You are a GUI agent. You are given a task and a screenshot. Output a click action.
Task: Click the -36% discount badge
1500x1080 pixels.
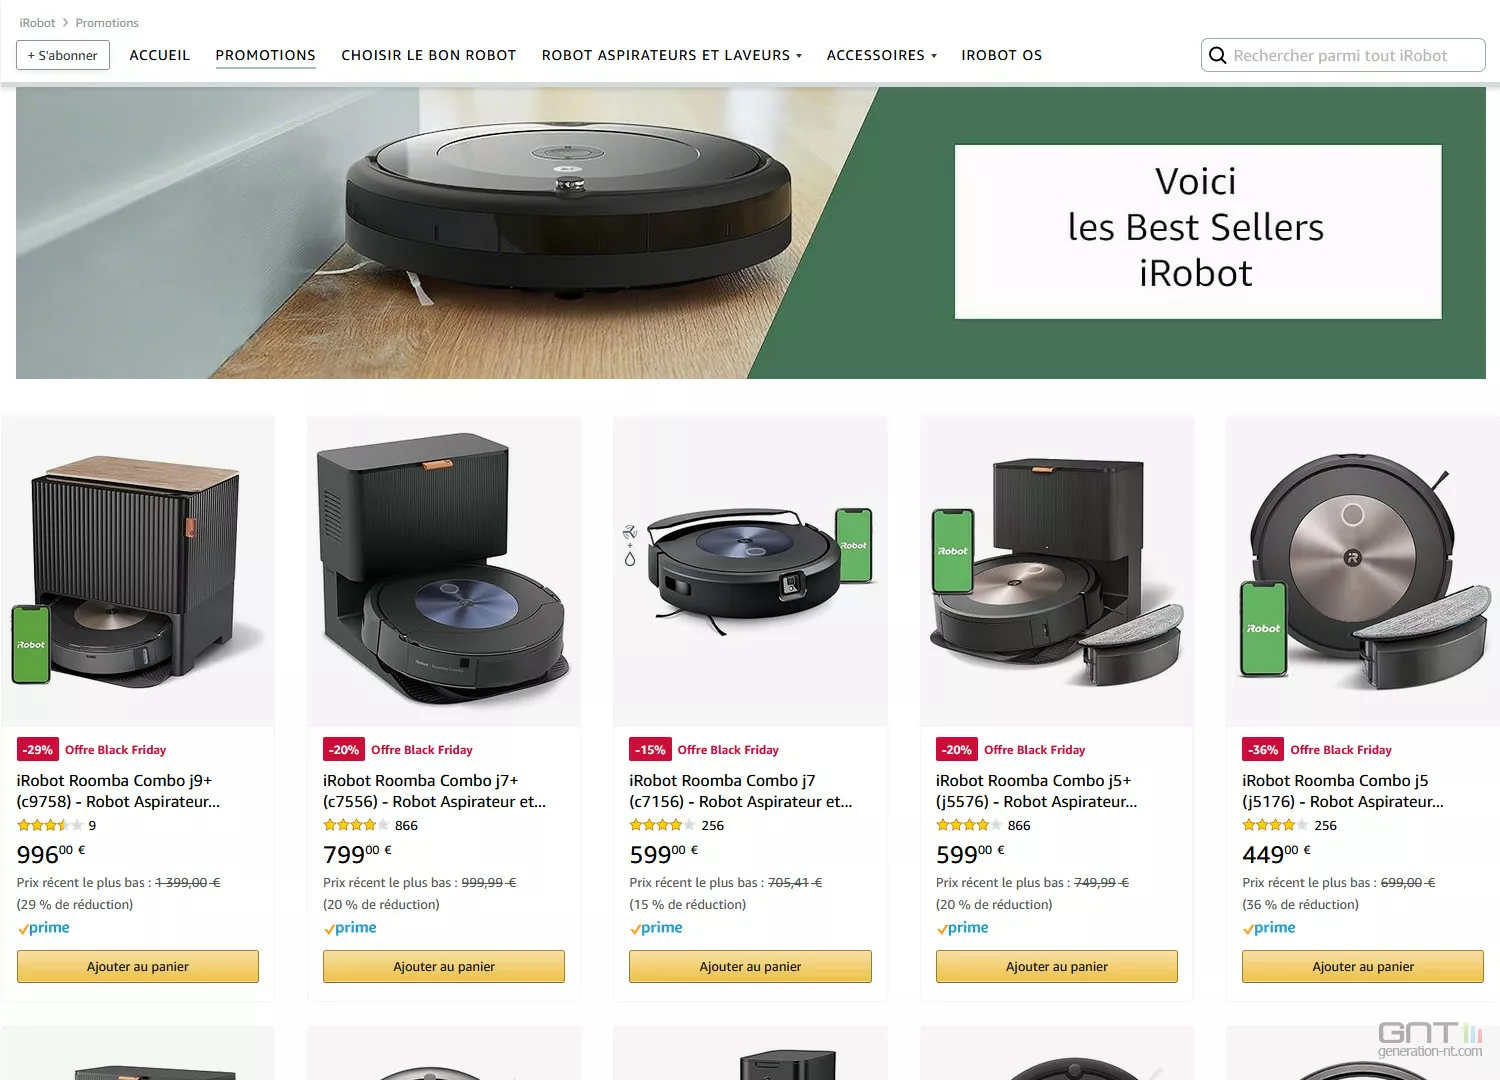point(1262,749)
